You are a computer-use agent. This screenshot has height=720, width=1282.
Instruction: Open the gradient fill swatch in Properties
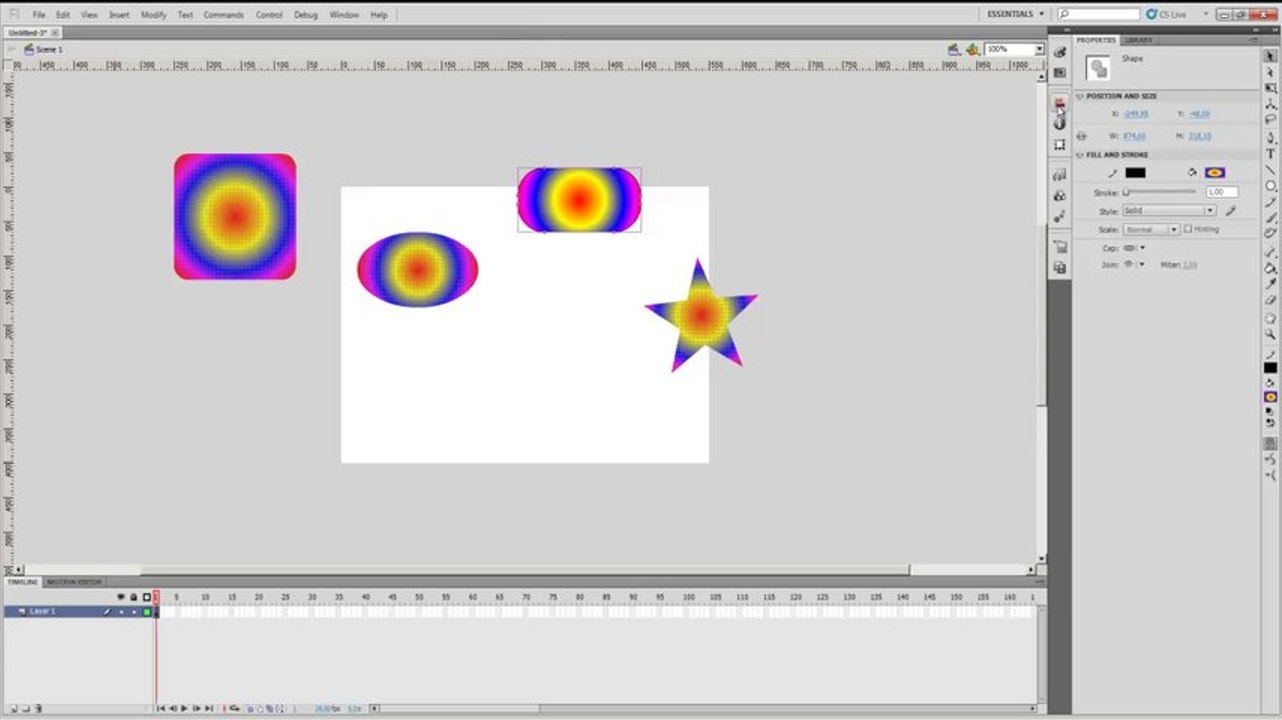point(1215,173)
